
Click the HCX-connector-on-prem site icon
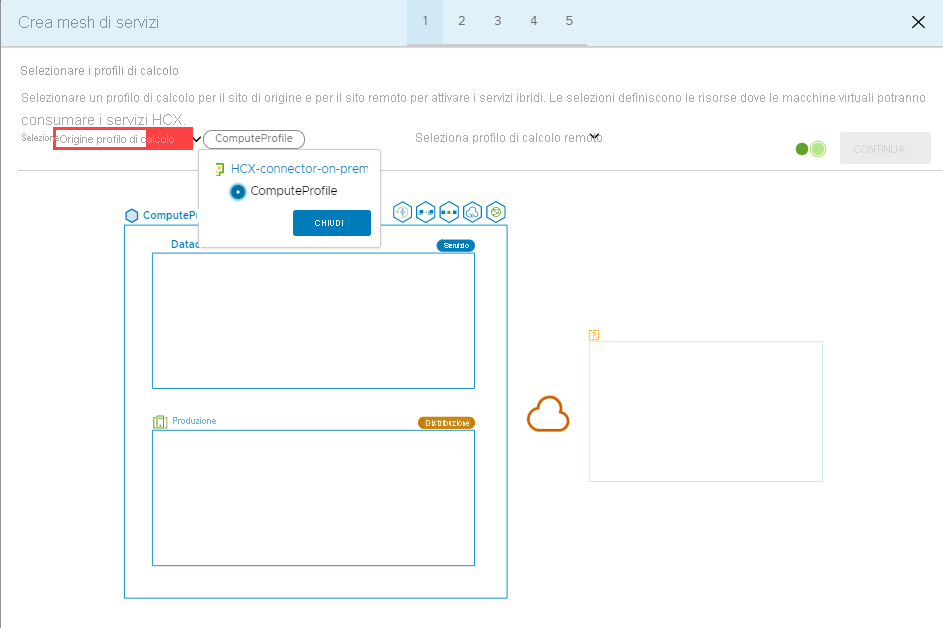pos(220,170)
